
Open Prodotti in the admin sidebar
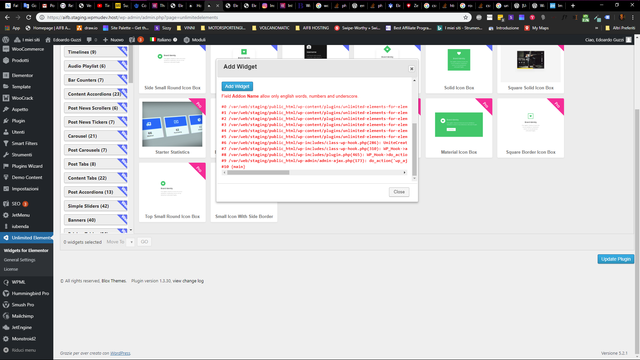tap(27, 60)
